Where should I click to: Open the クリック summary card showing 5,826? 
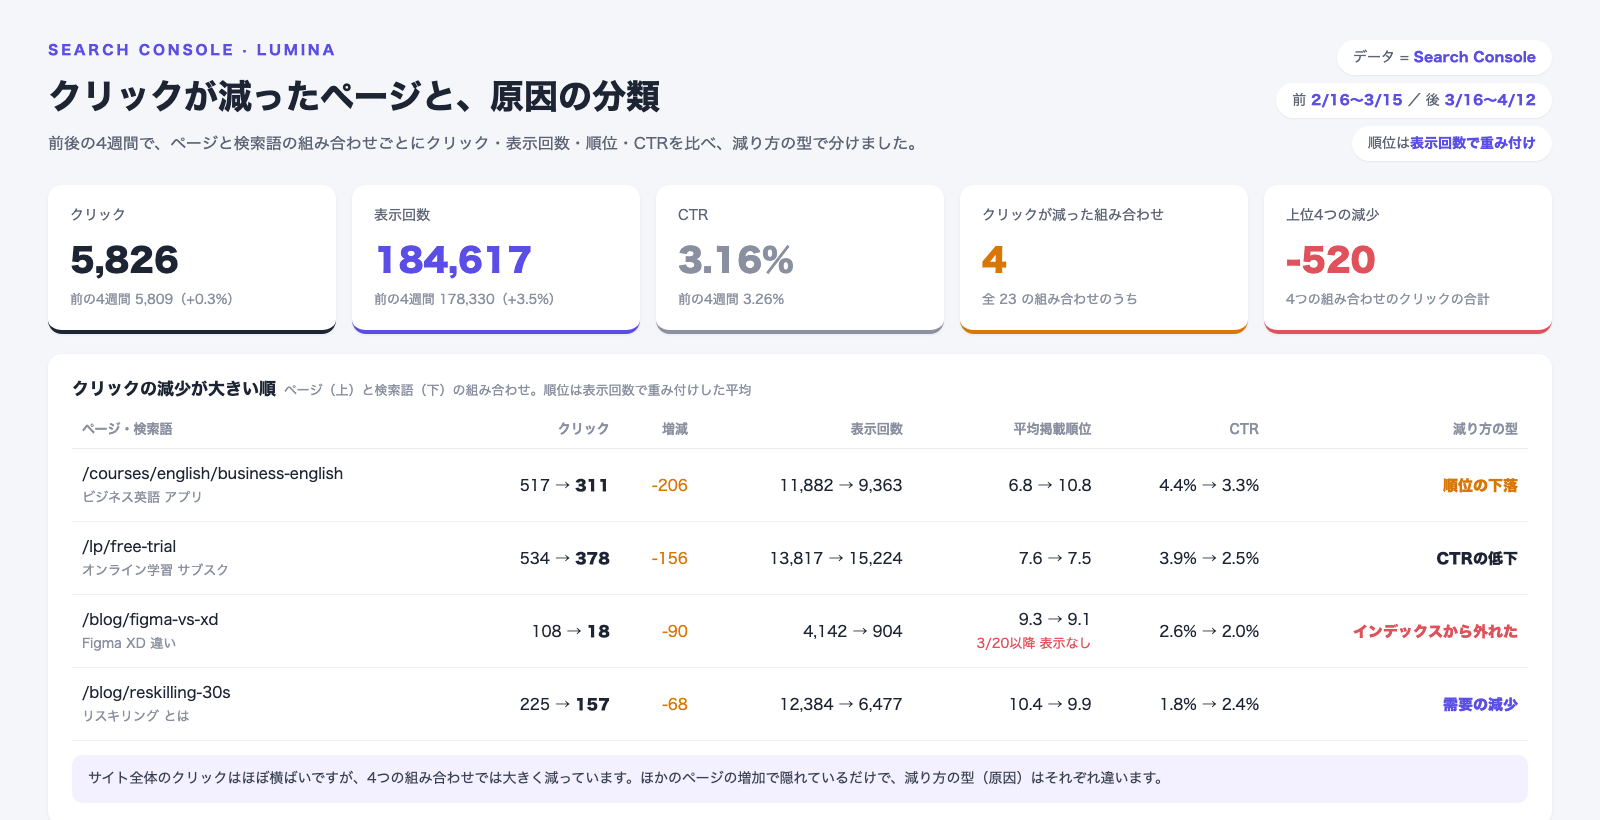click(192, 259)
